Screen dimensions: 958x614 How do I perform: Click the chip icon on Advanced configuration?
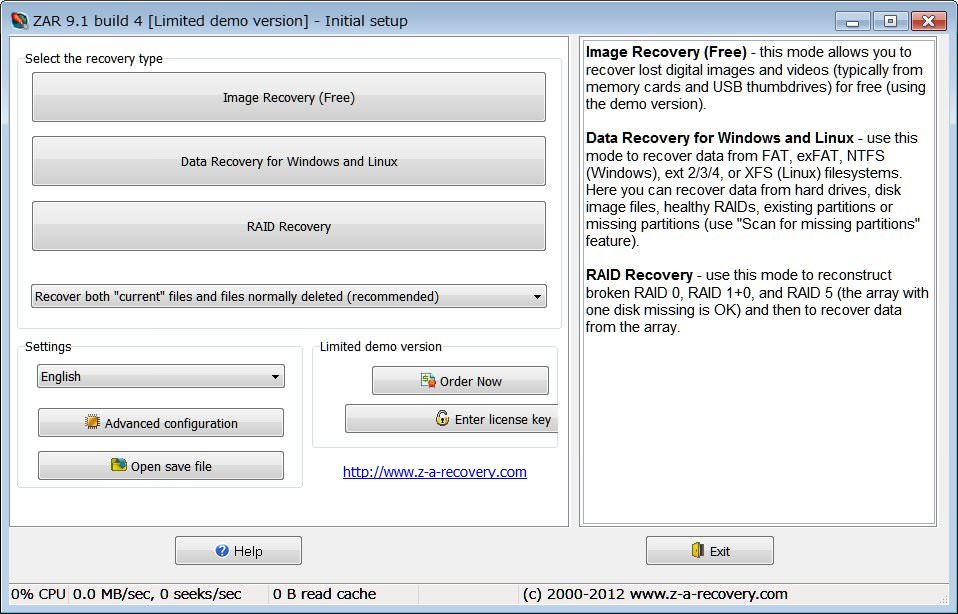[92, 422]
